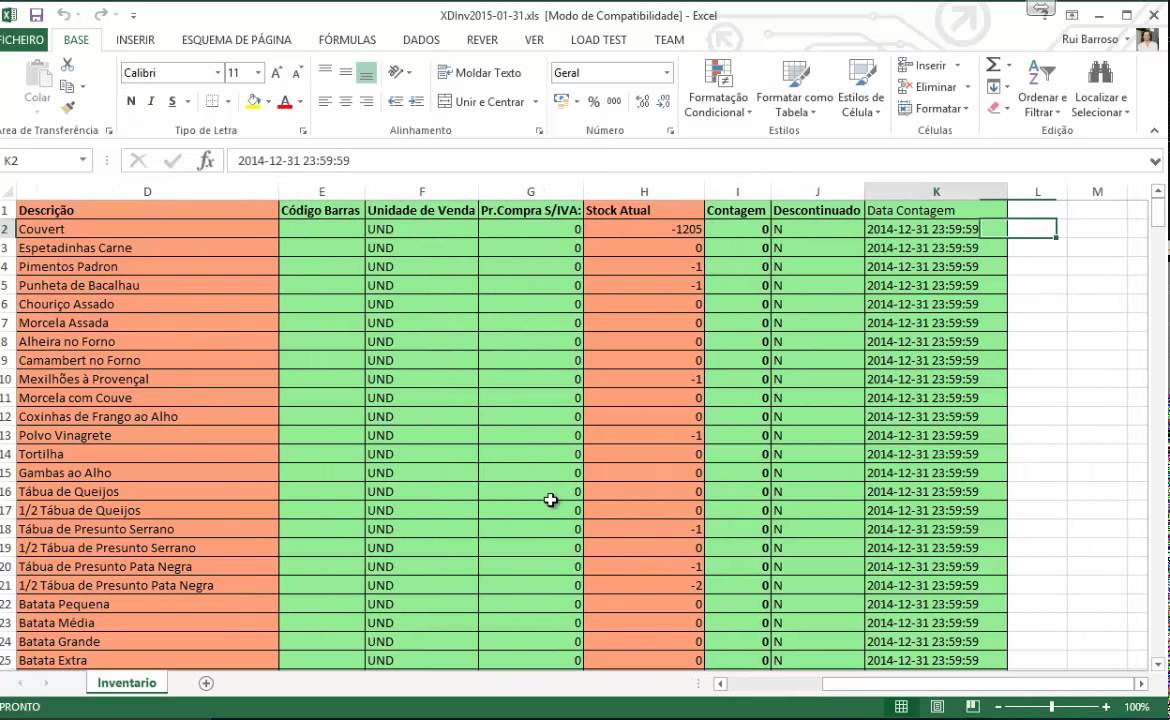This screenshot has height=720, width=1170.
Task: Click the Save icon in quick access toolbar
Action: pos(36,14)
